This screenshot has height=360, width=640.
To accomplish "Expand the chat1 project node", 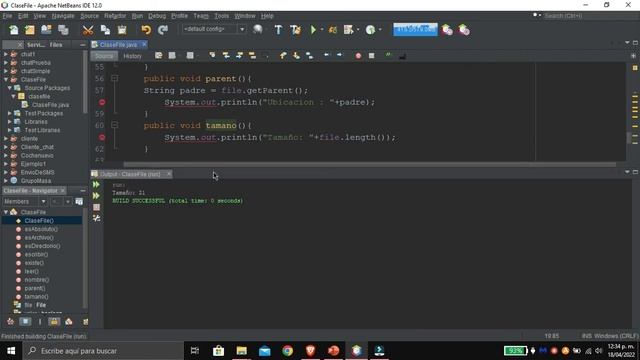I will click(6, 54).
